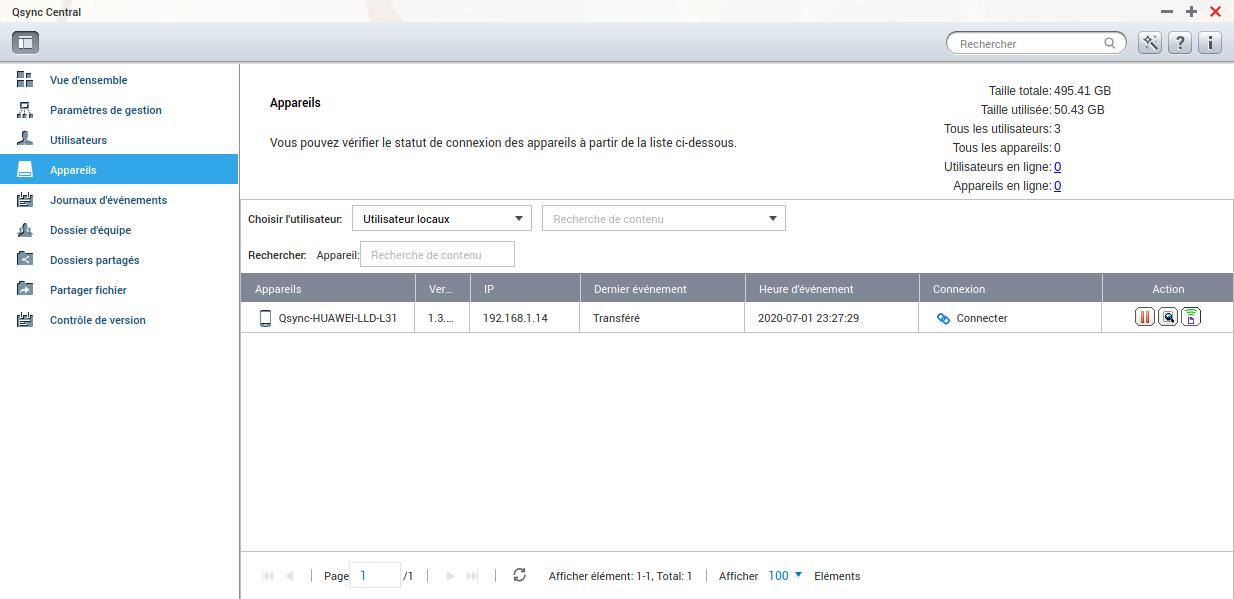Open the Utilisateur locaux dropdown
Viewport: 1234px width, 599px height.
441,219
